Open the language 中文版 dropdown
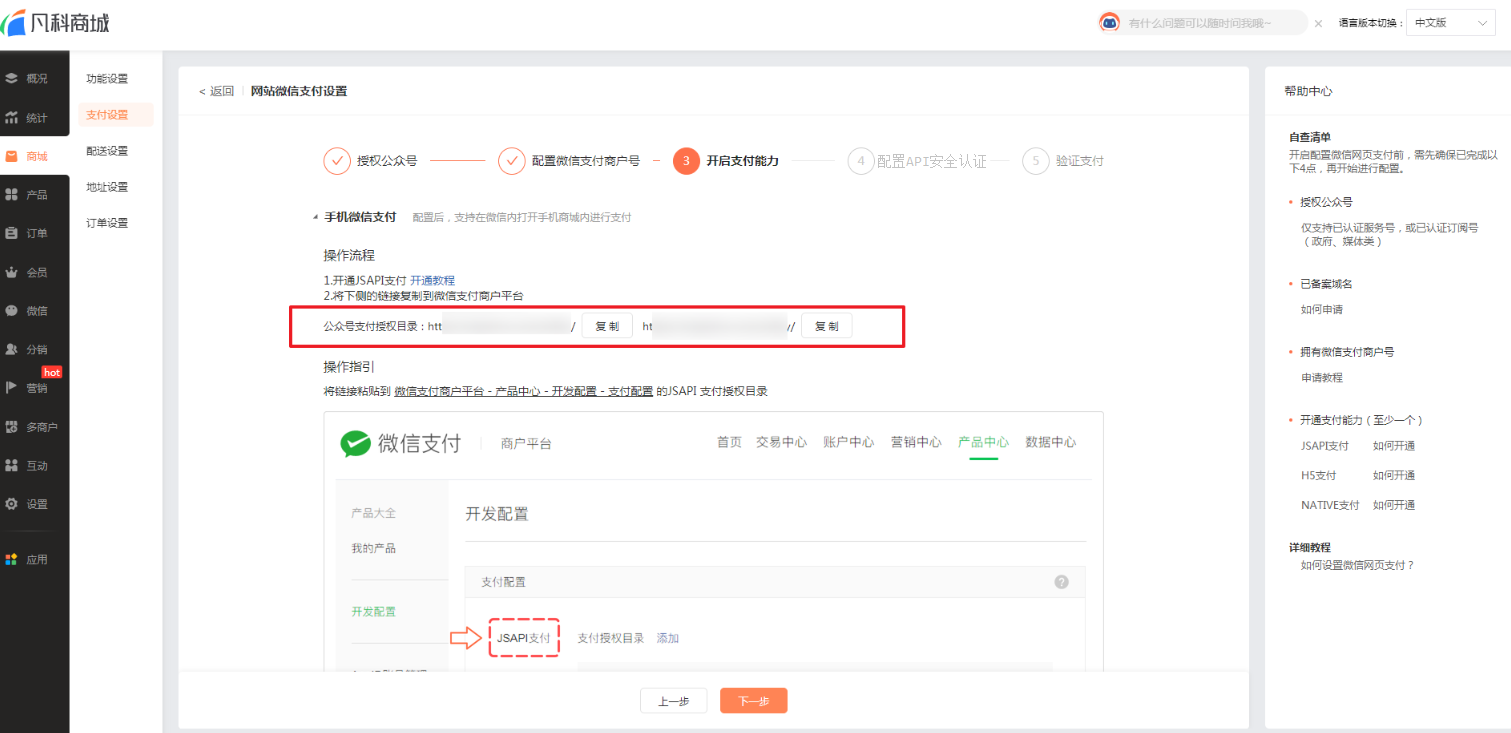 tap(1451, 23)
